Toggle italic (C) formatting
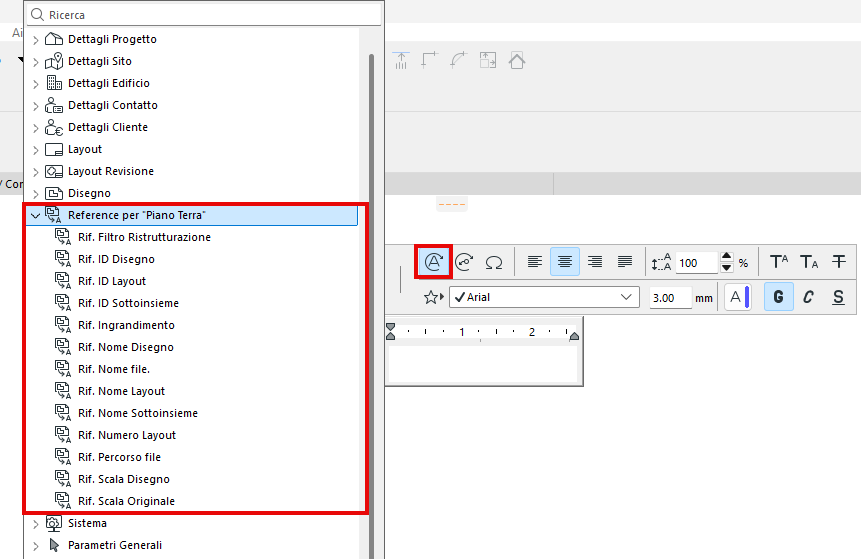The height and width of the screenshot is (559, 861). (808, 297)
